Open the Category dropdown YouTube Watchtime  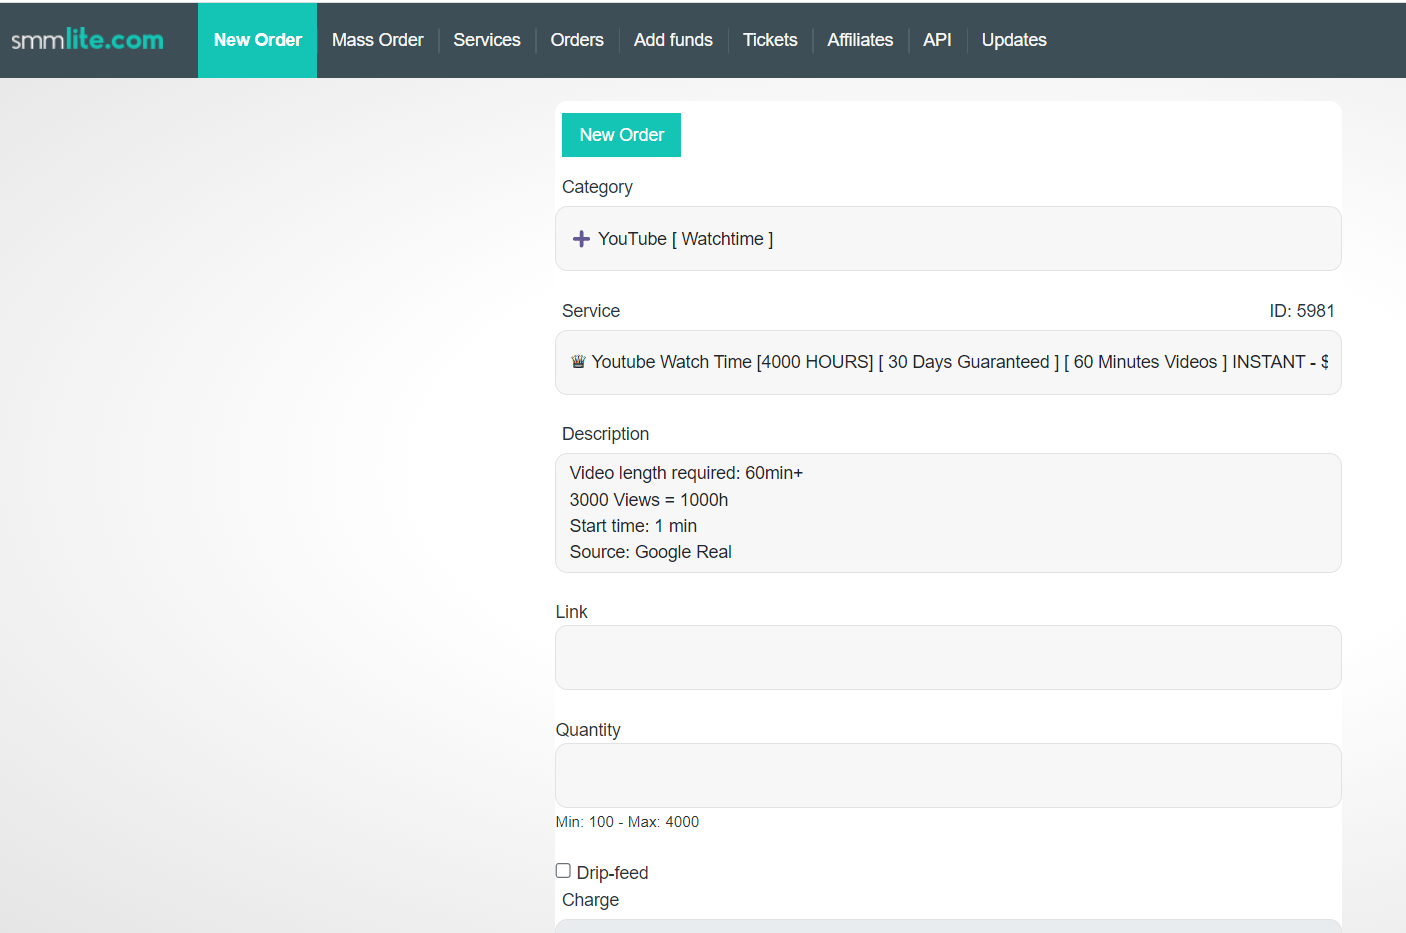pyautogui.click(x=947, y=239)
